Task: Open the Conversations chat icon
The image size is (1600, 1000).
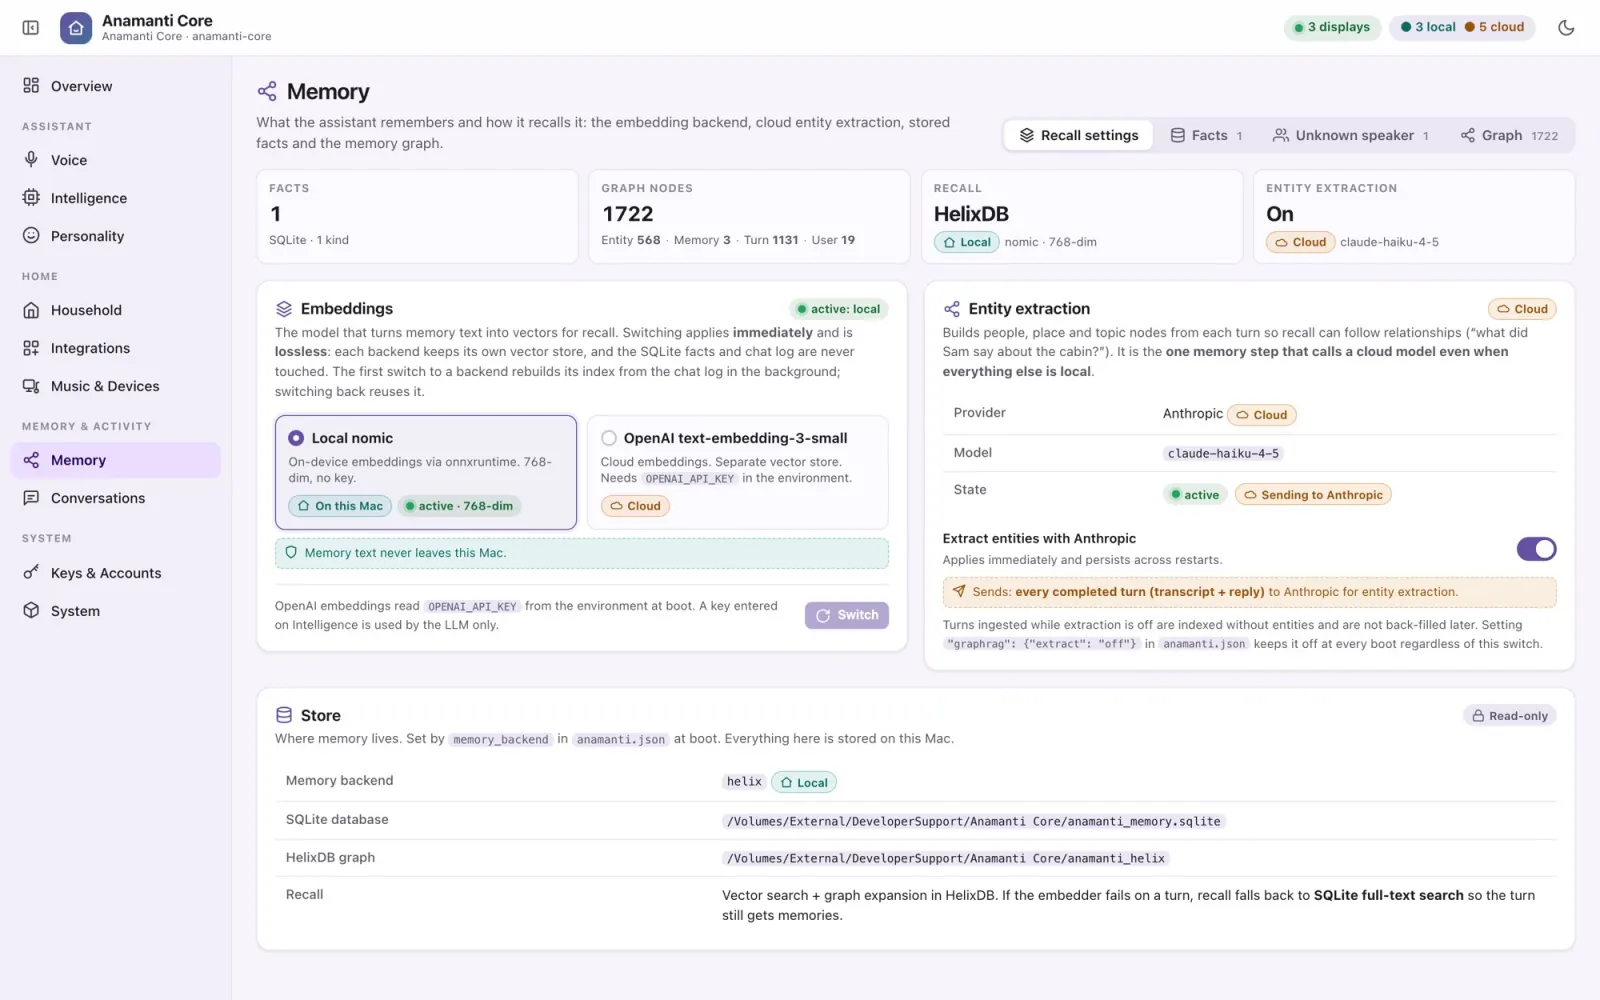Action: point(31,498)
